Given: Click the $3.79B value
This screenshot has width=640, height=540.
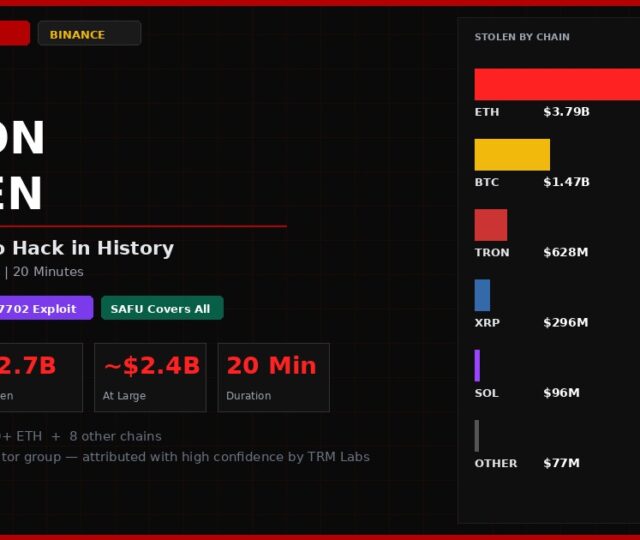Looking at the screenshot, I should [x=566, y=112].
